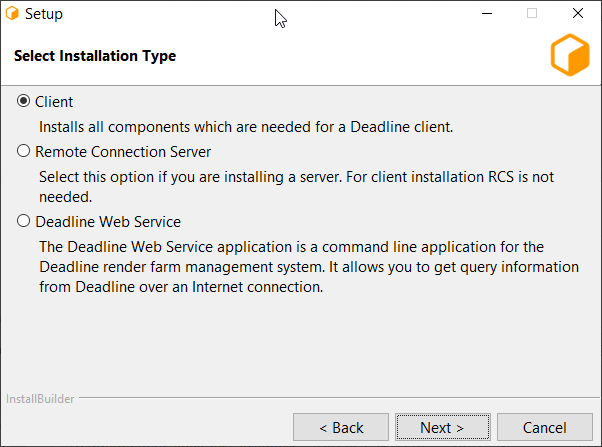Click the InstallBuilder label at bottom left
Screen dimensions: 602x447
pyautogui.click(x=40, y=398)
